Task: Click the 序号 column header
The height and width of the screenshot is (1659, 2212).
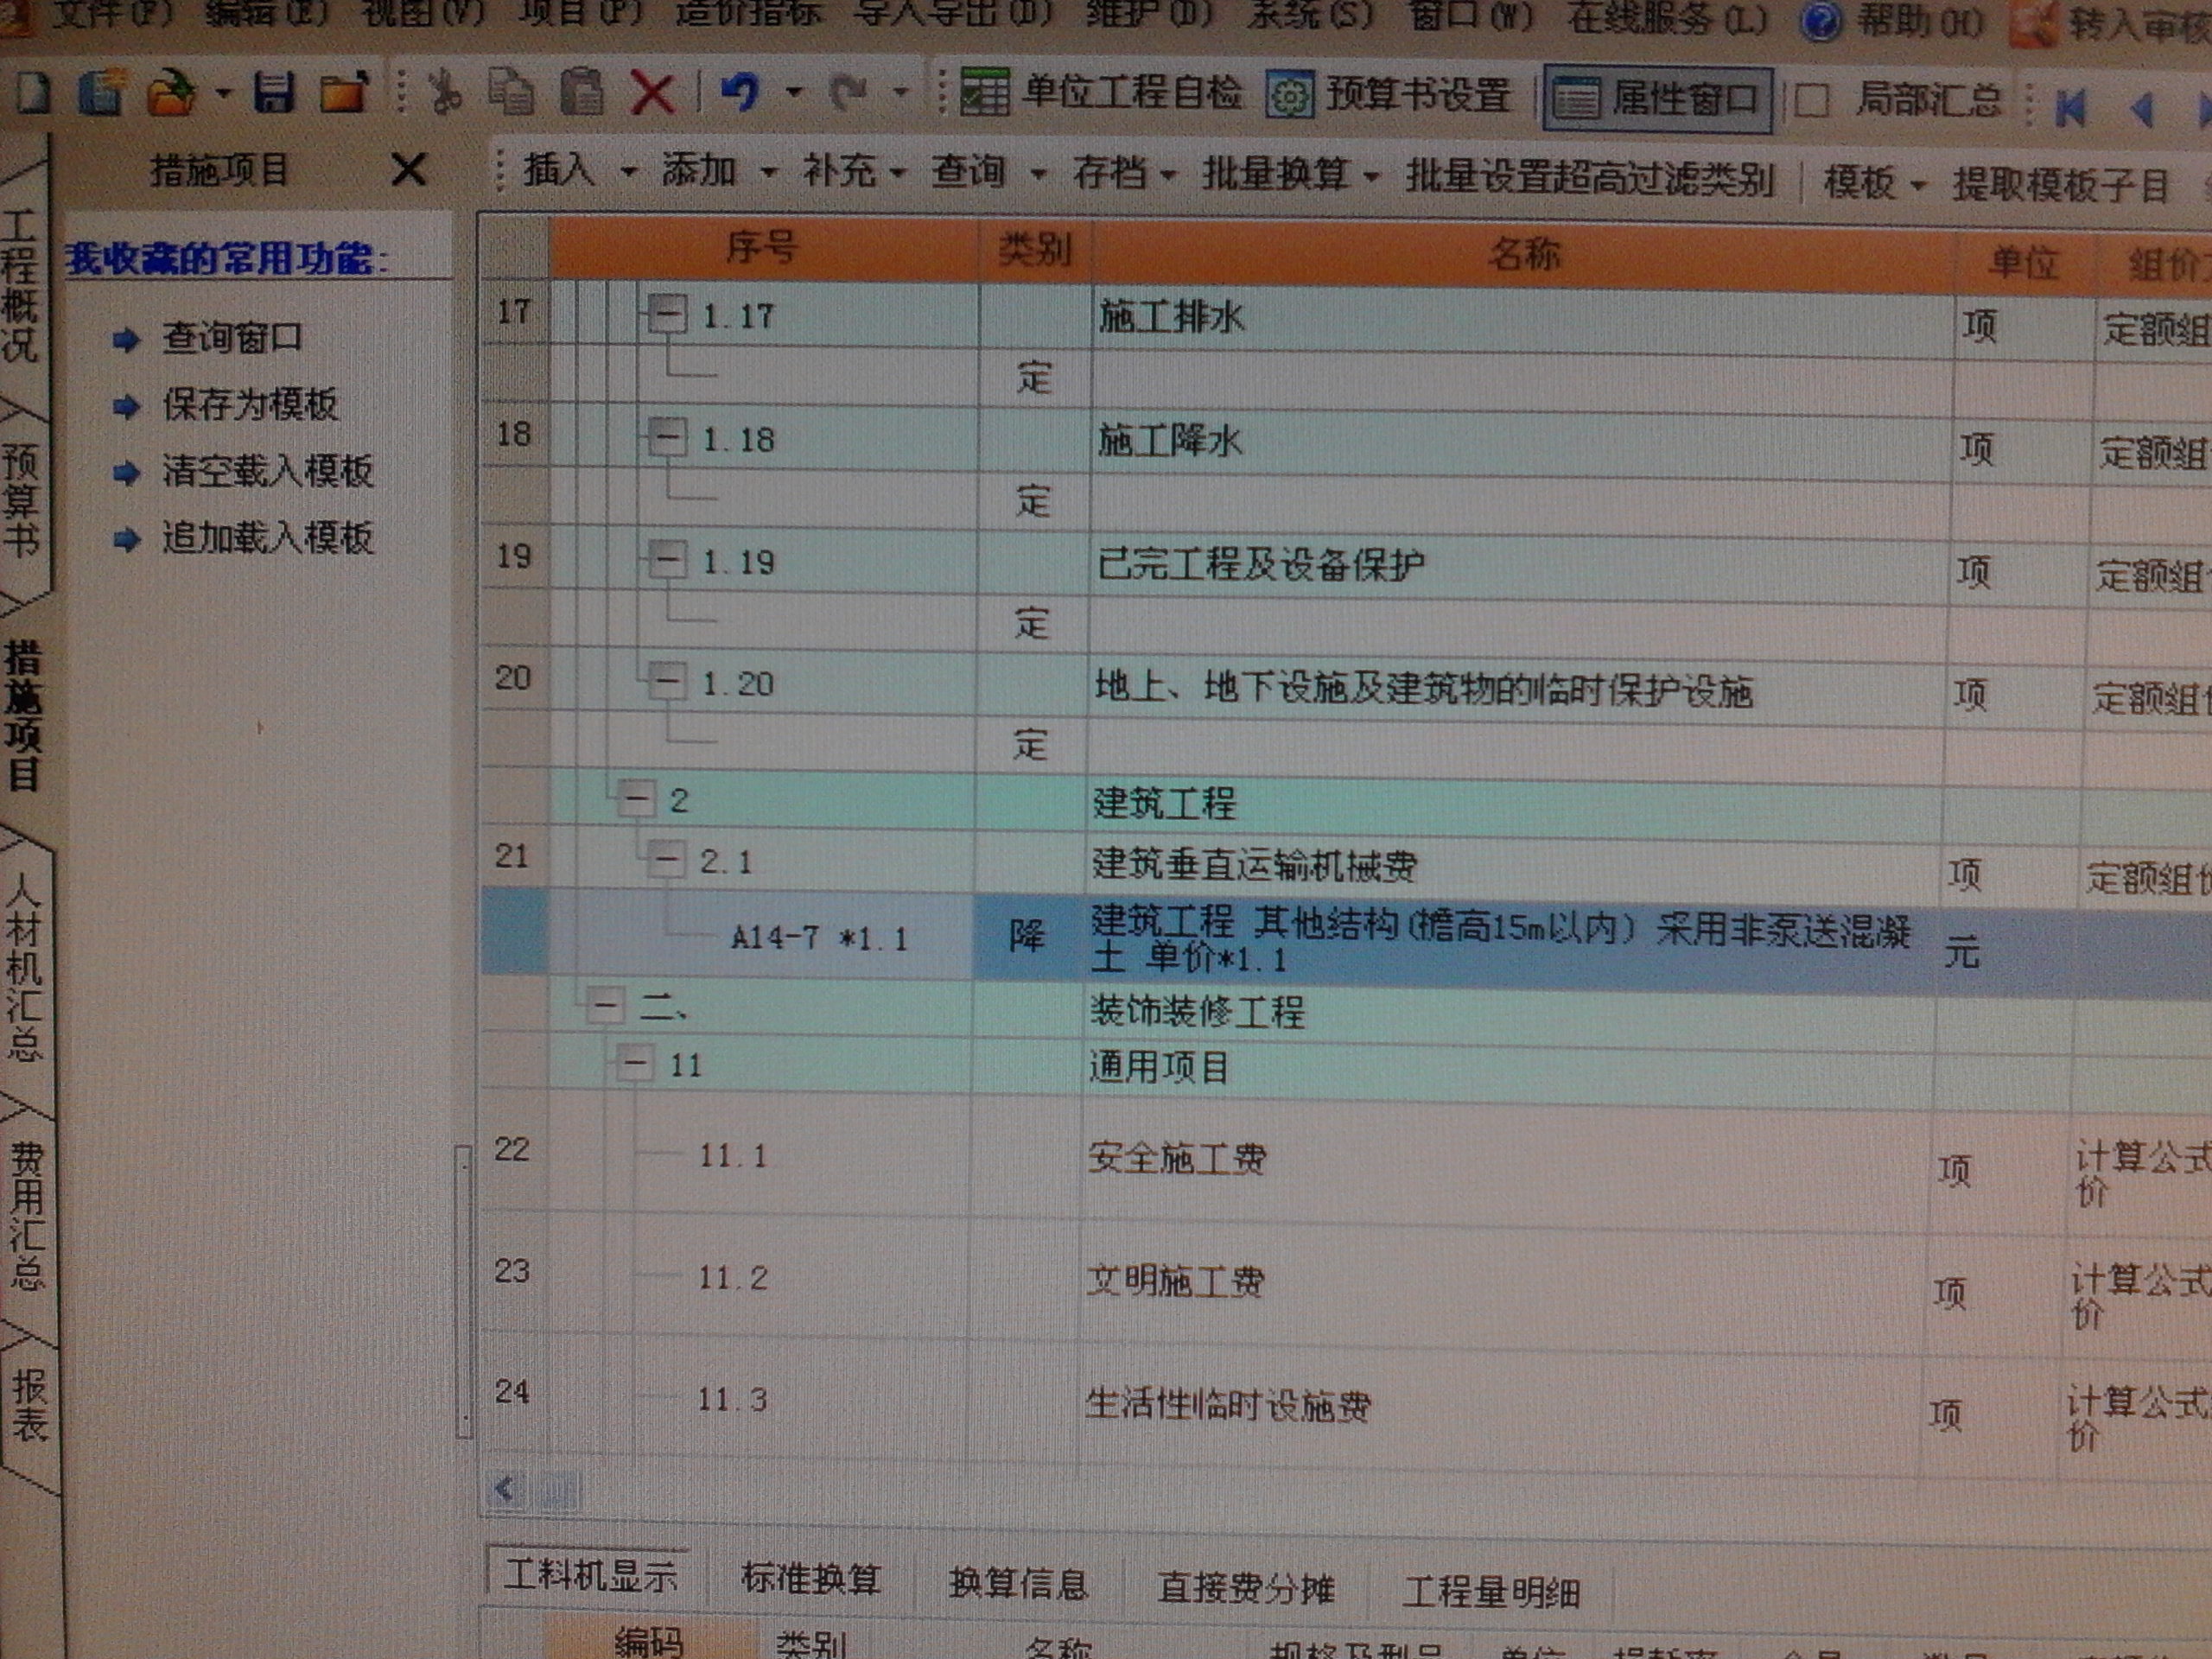Action: 762,246
